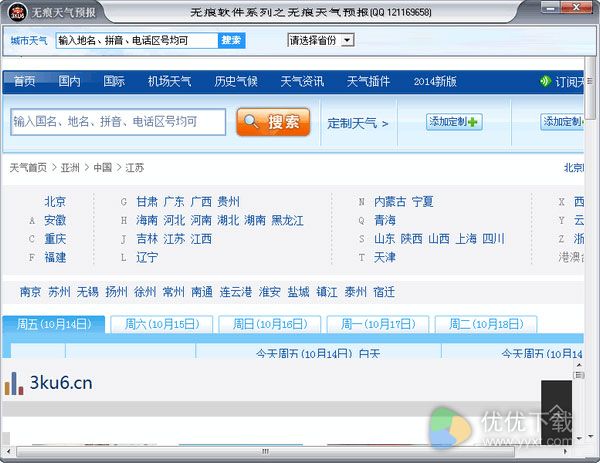Select the 北京 province link
Viewport: 600px width, 463px height.
[x=55, y=201]
